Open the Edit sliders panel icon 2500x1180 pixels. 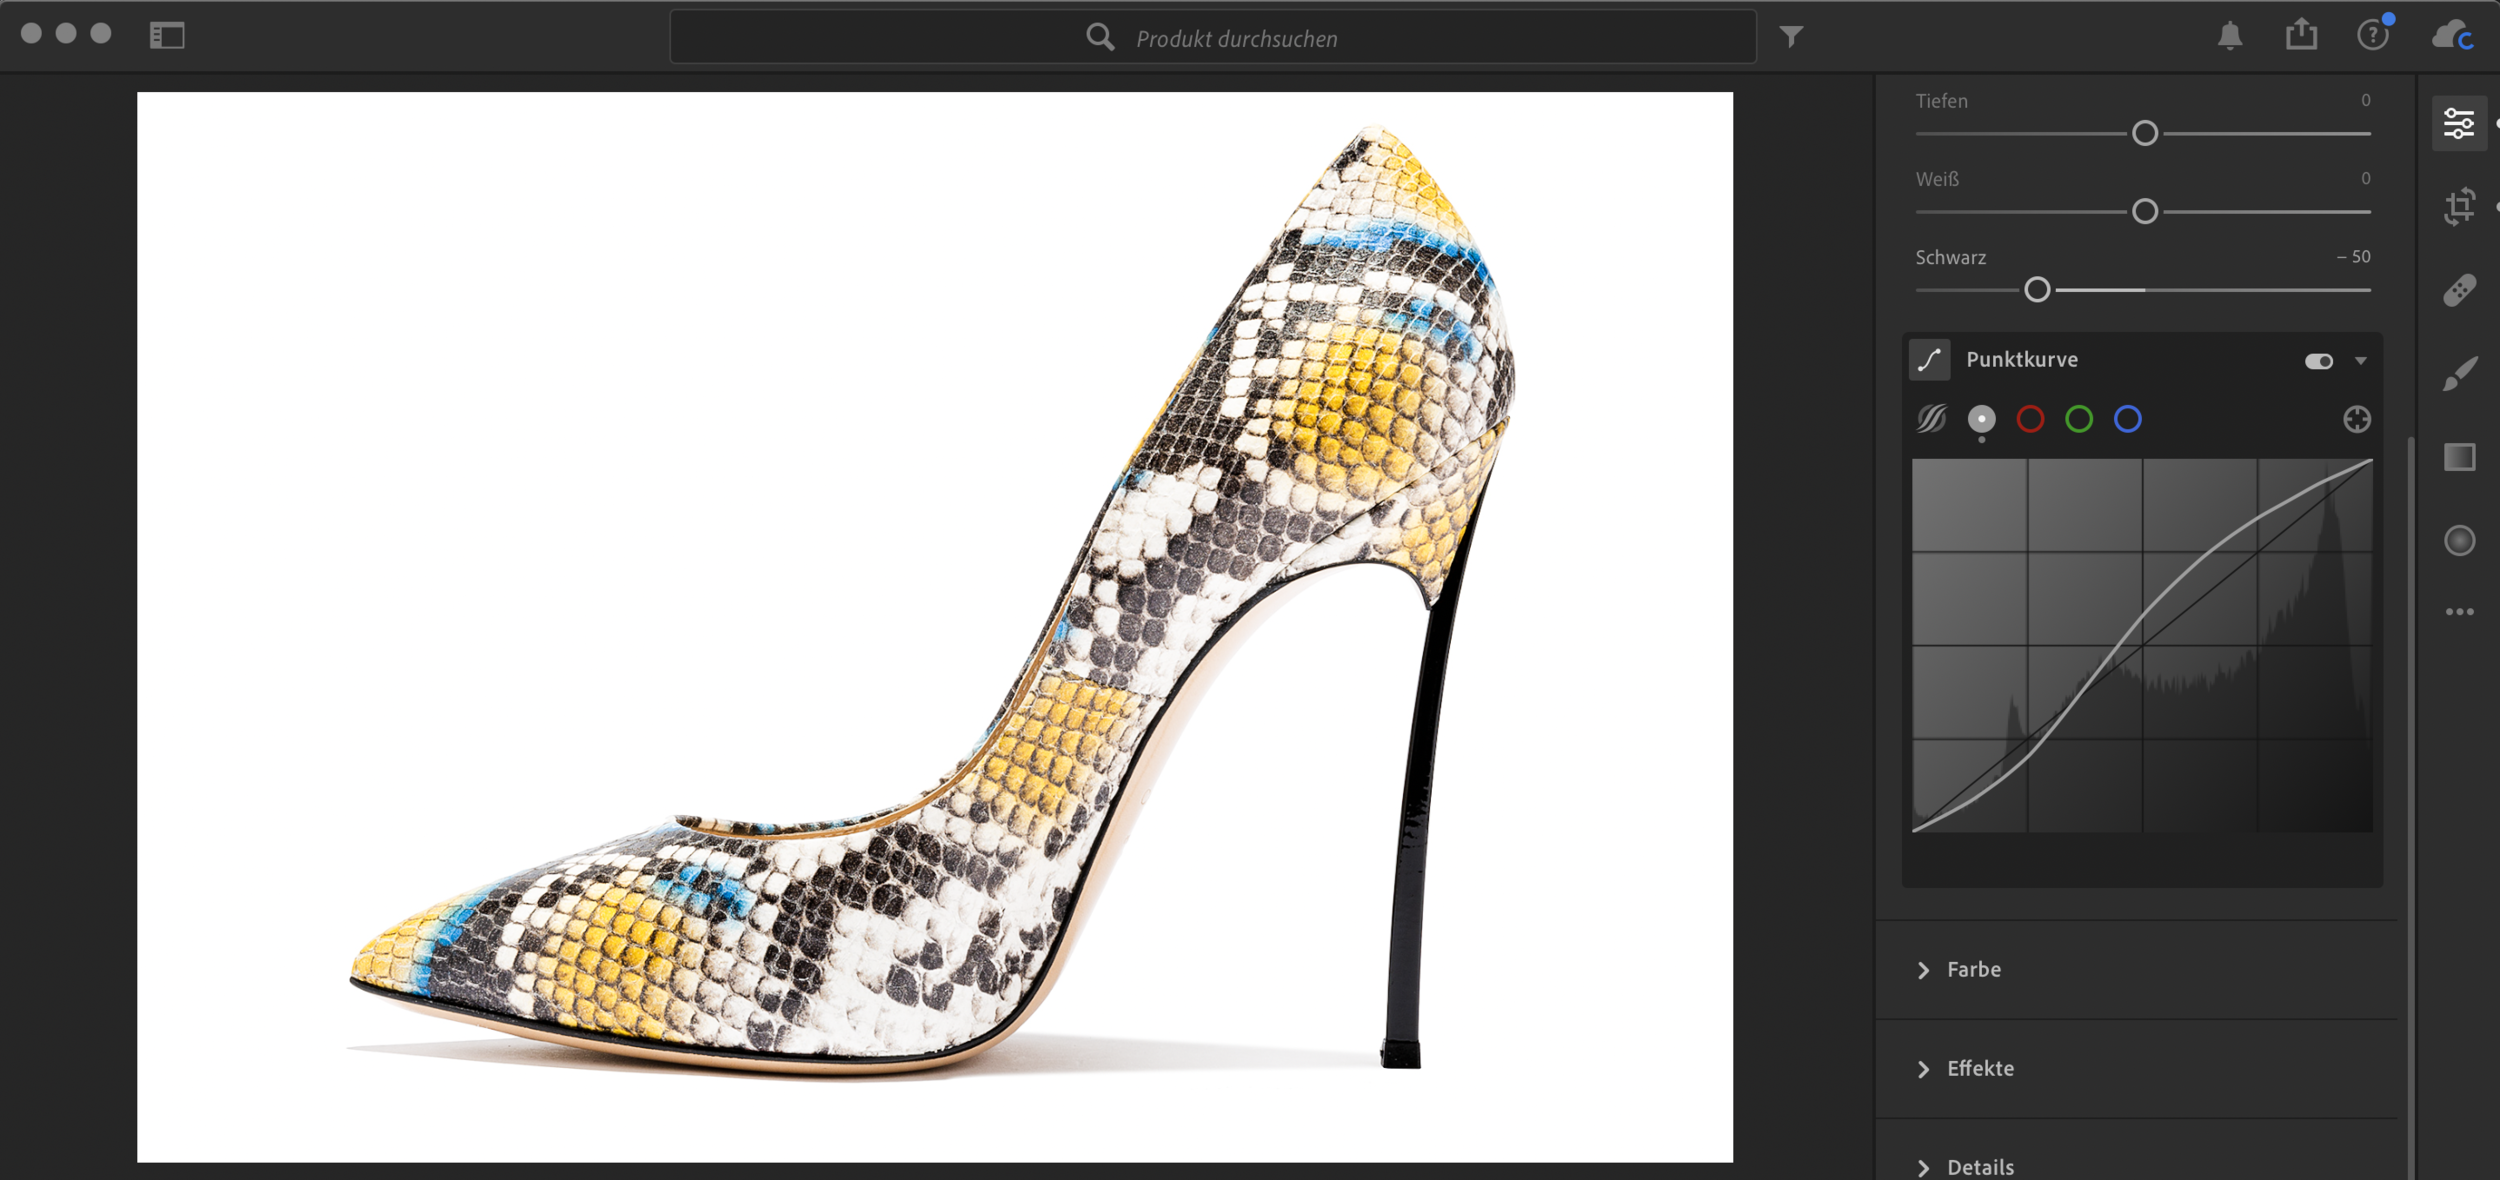(x=2458, y=124)
